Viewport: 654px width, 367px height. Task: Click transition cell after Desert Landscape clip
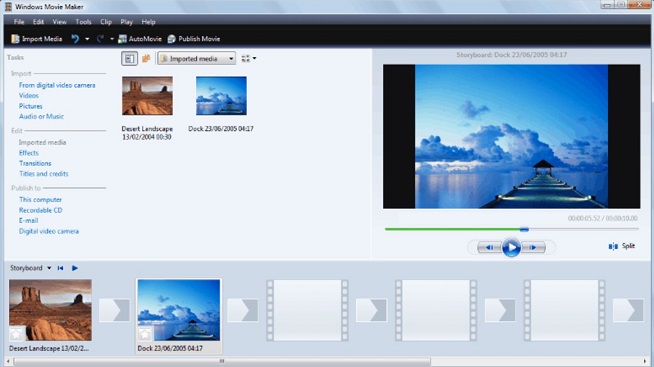(114, 310)
